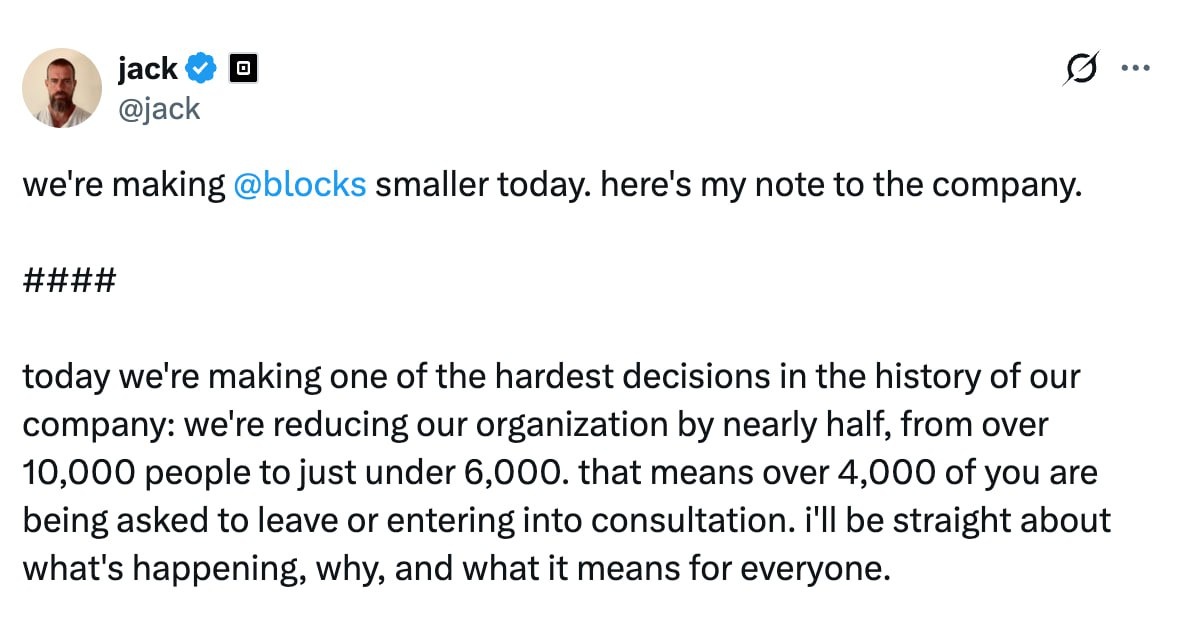Open the three-dot more options menu
Viewport: 1178px width, 634px height.
(x=1136, y=69)
